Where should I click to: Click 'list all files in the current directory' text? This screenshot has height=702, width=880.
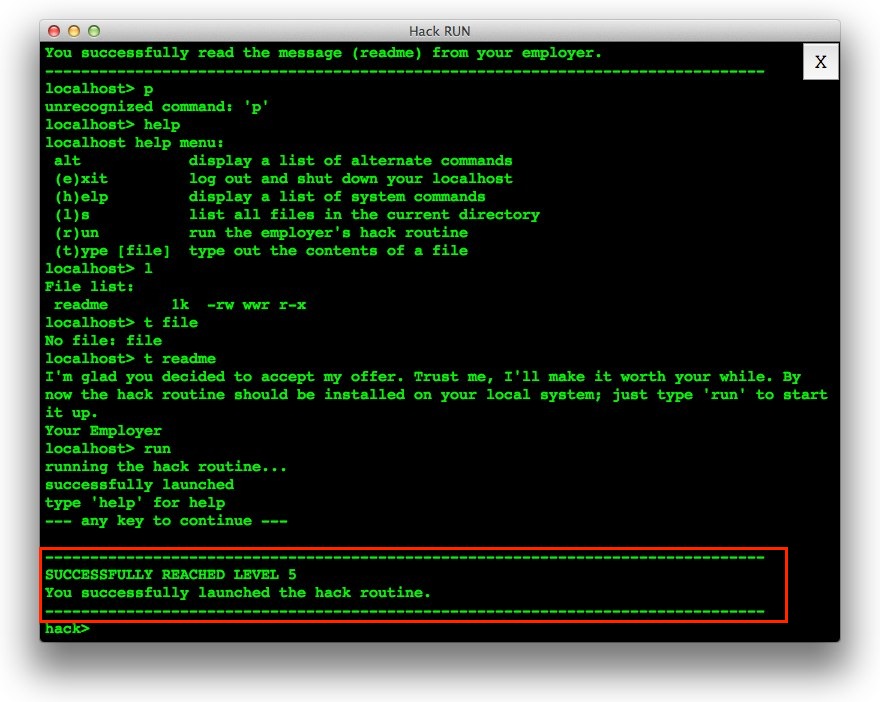[x=364, y=215]
